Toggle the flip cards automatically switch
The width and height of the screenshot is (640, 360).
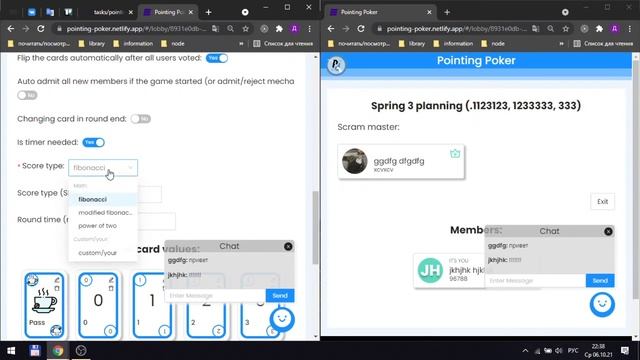(217, 58)
